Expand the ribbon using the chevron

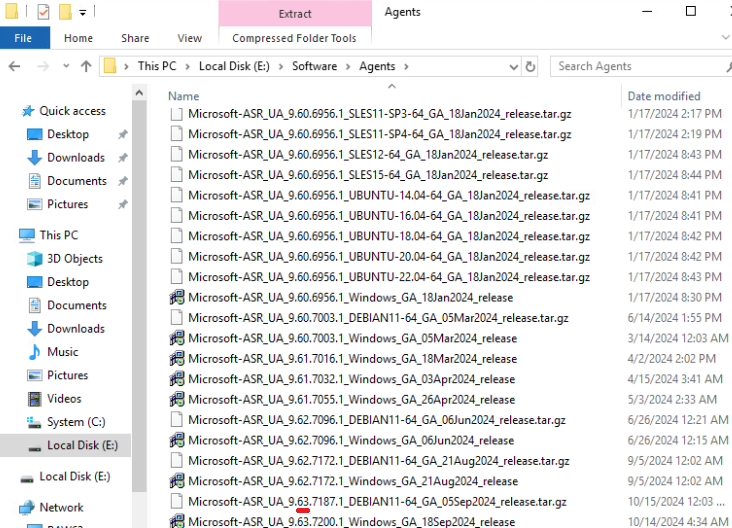click(725, 37)
